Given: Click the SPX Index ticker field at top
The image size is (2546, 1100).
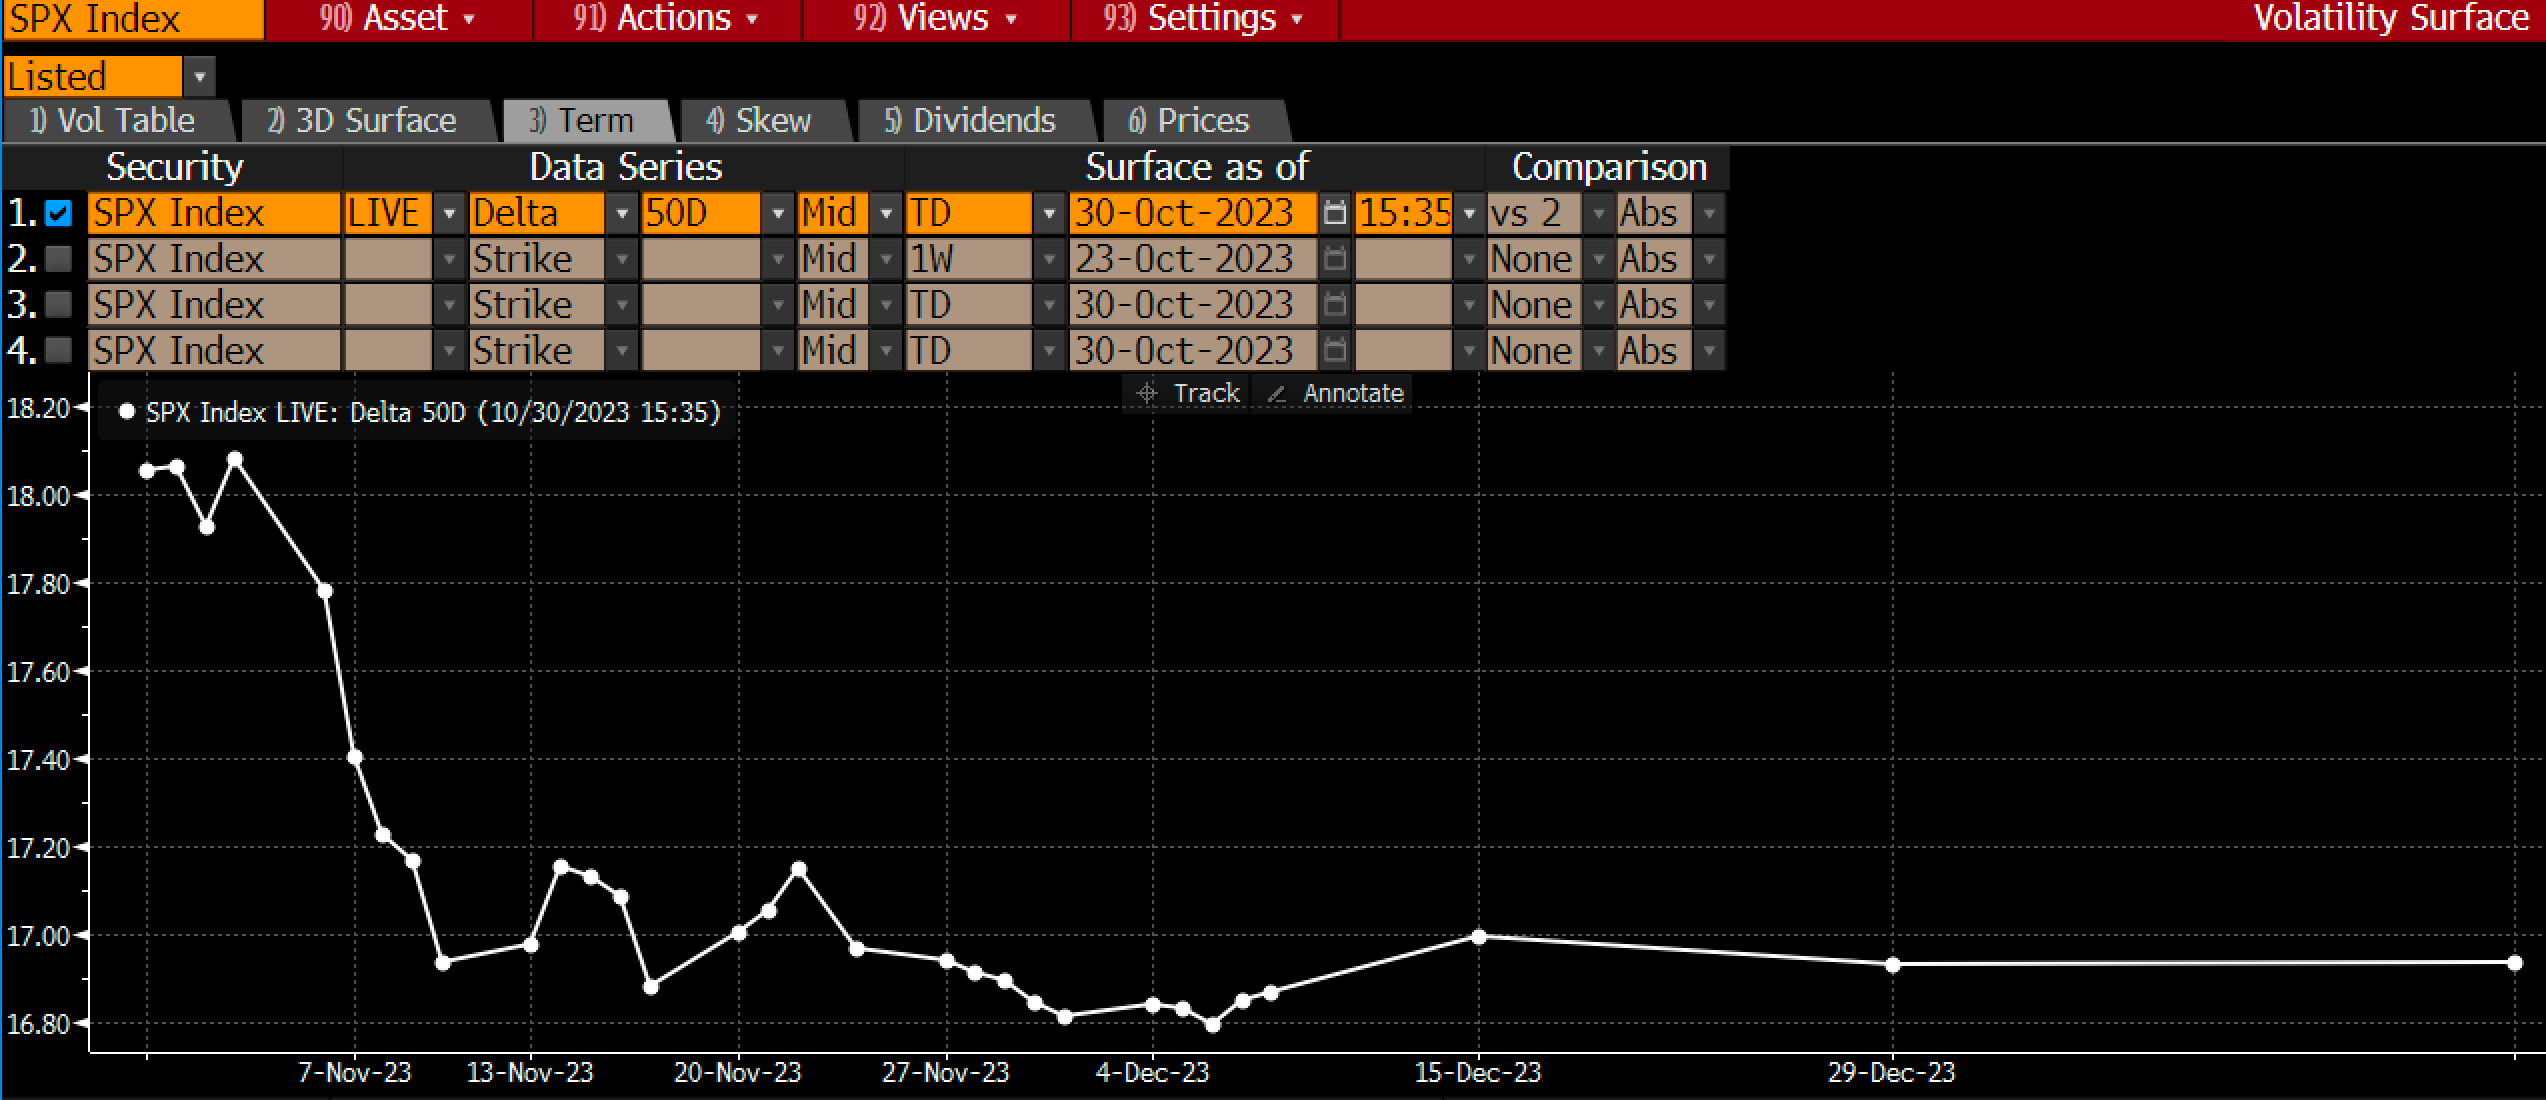Looking at the screenshot, I should click(x=133, y=19).
